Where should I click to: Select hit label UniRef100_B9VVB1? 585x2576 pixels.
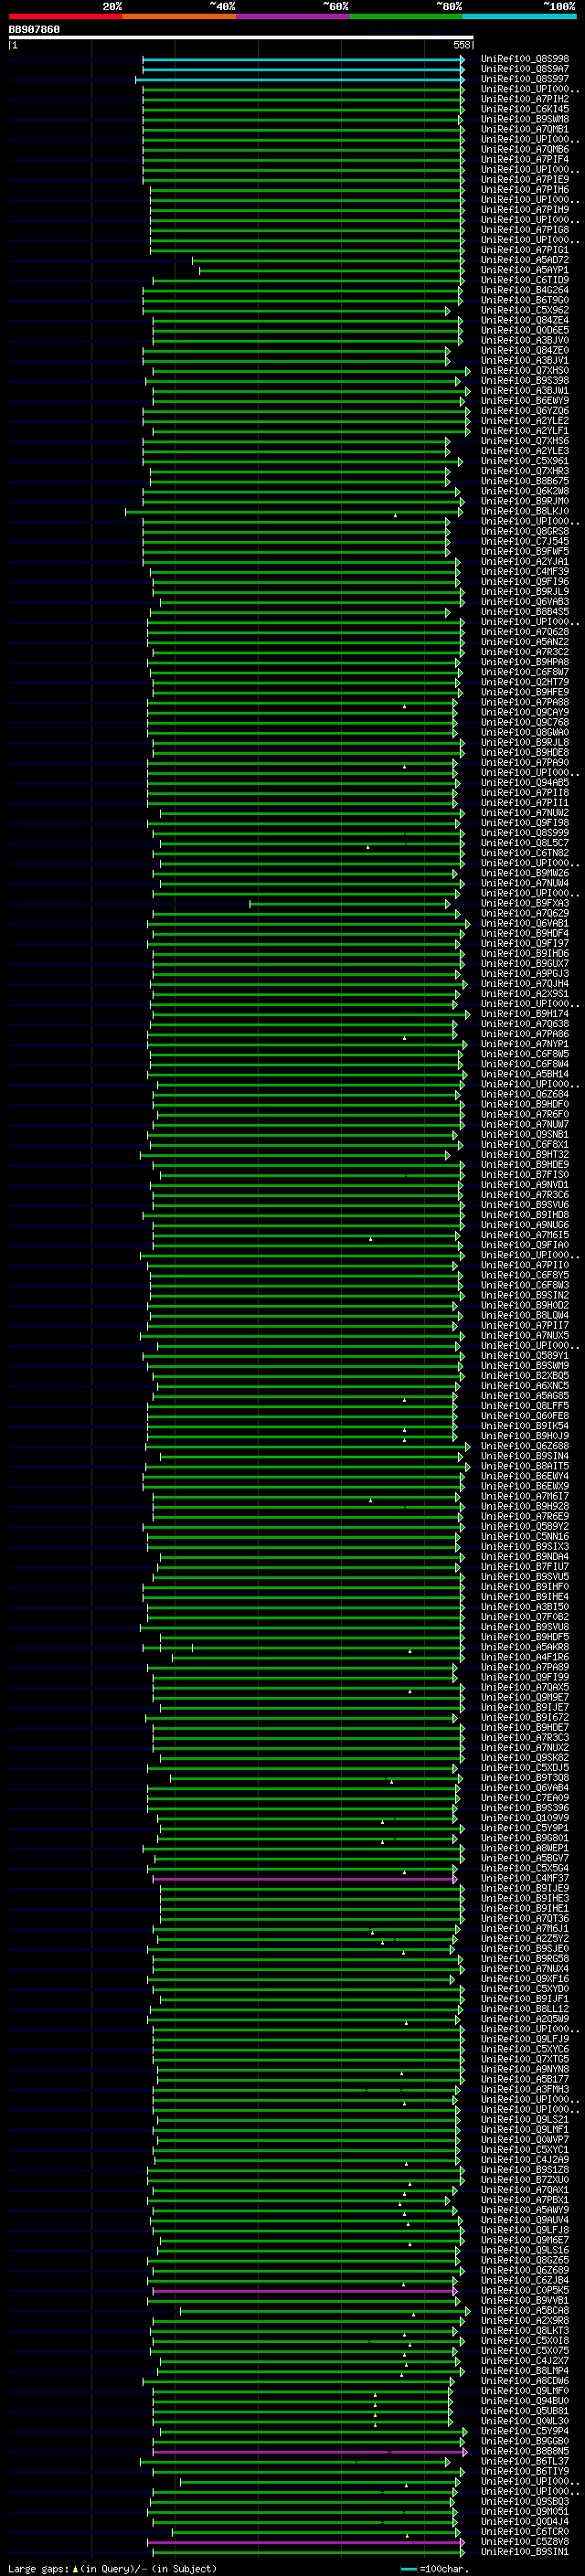(525, 2300)
